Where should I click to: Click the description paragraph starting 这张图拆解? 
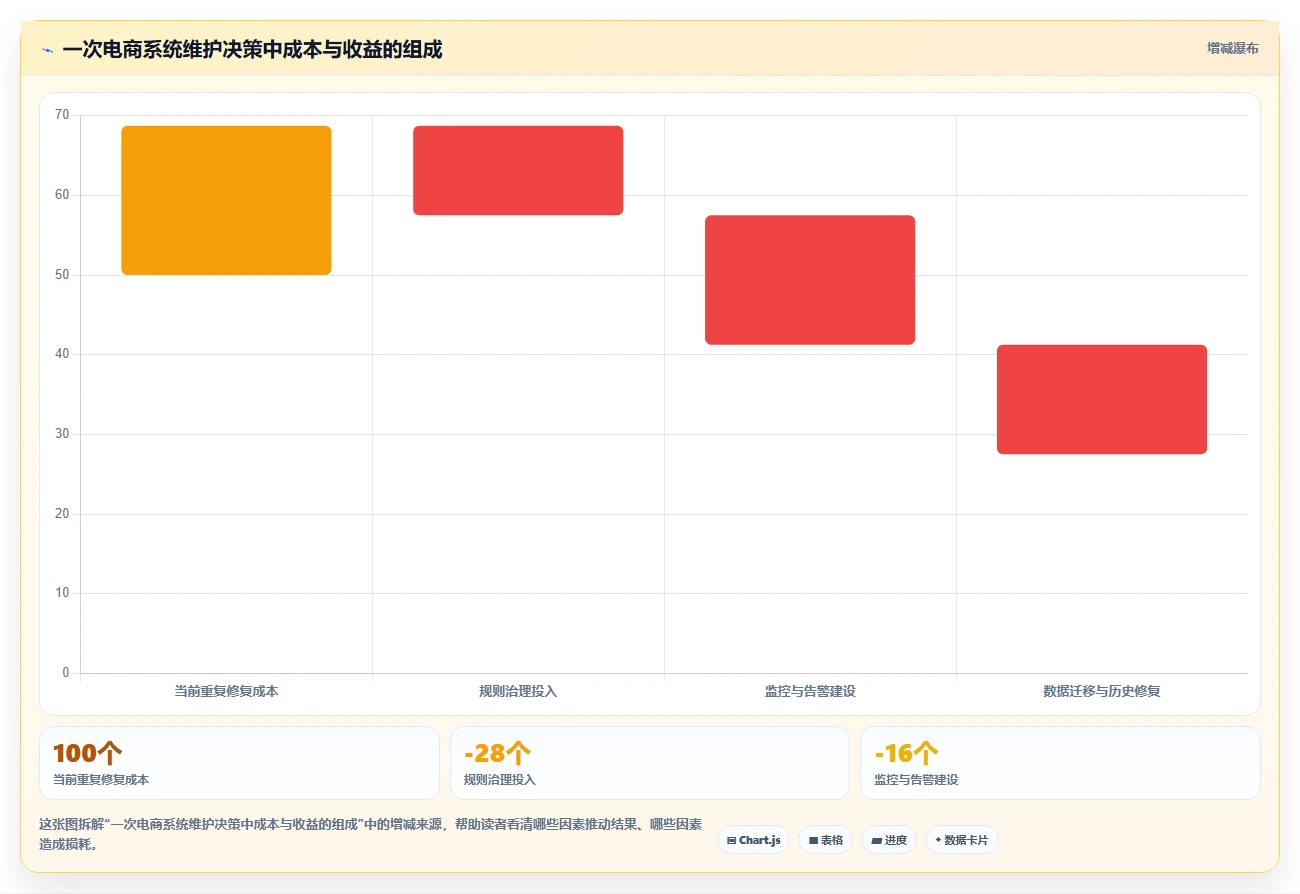[x=370, y=834]
